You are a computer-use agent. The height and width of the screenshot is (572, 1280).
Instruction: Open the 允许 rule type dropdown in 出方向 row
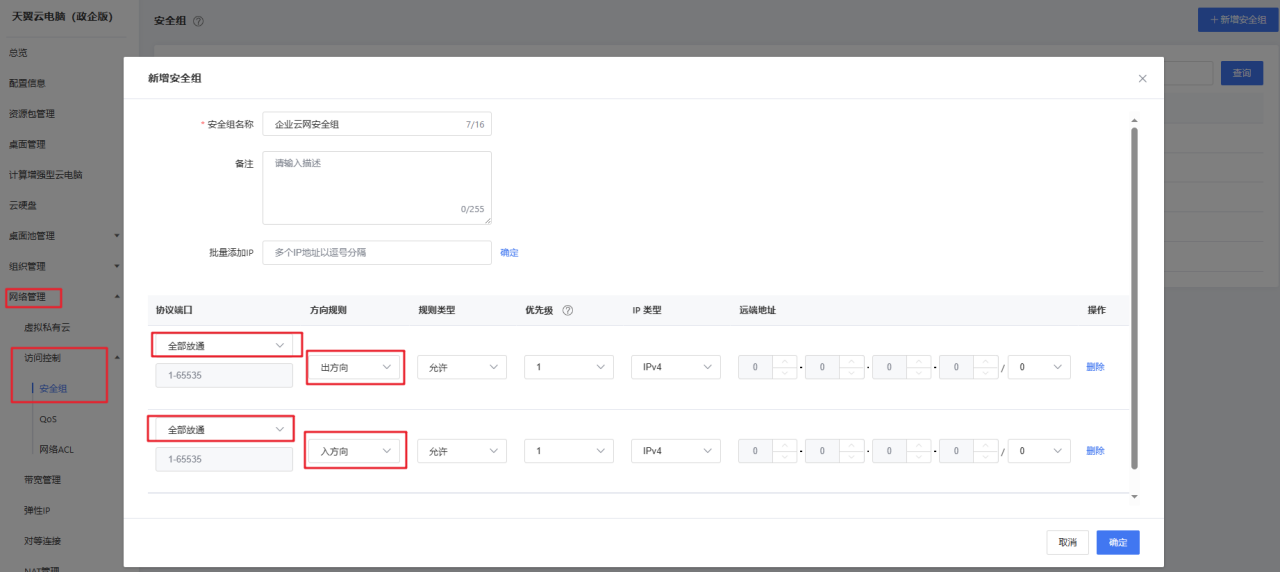(x=462, y=367)
